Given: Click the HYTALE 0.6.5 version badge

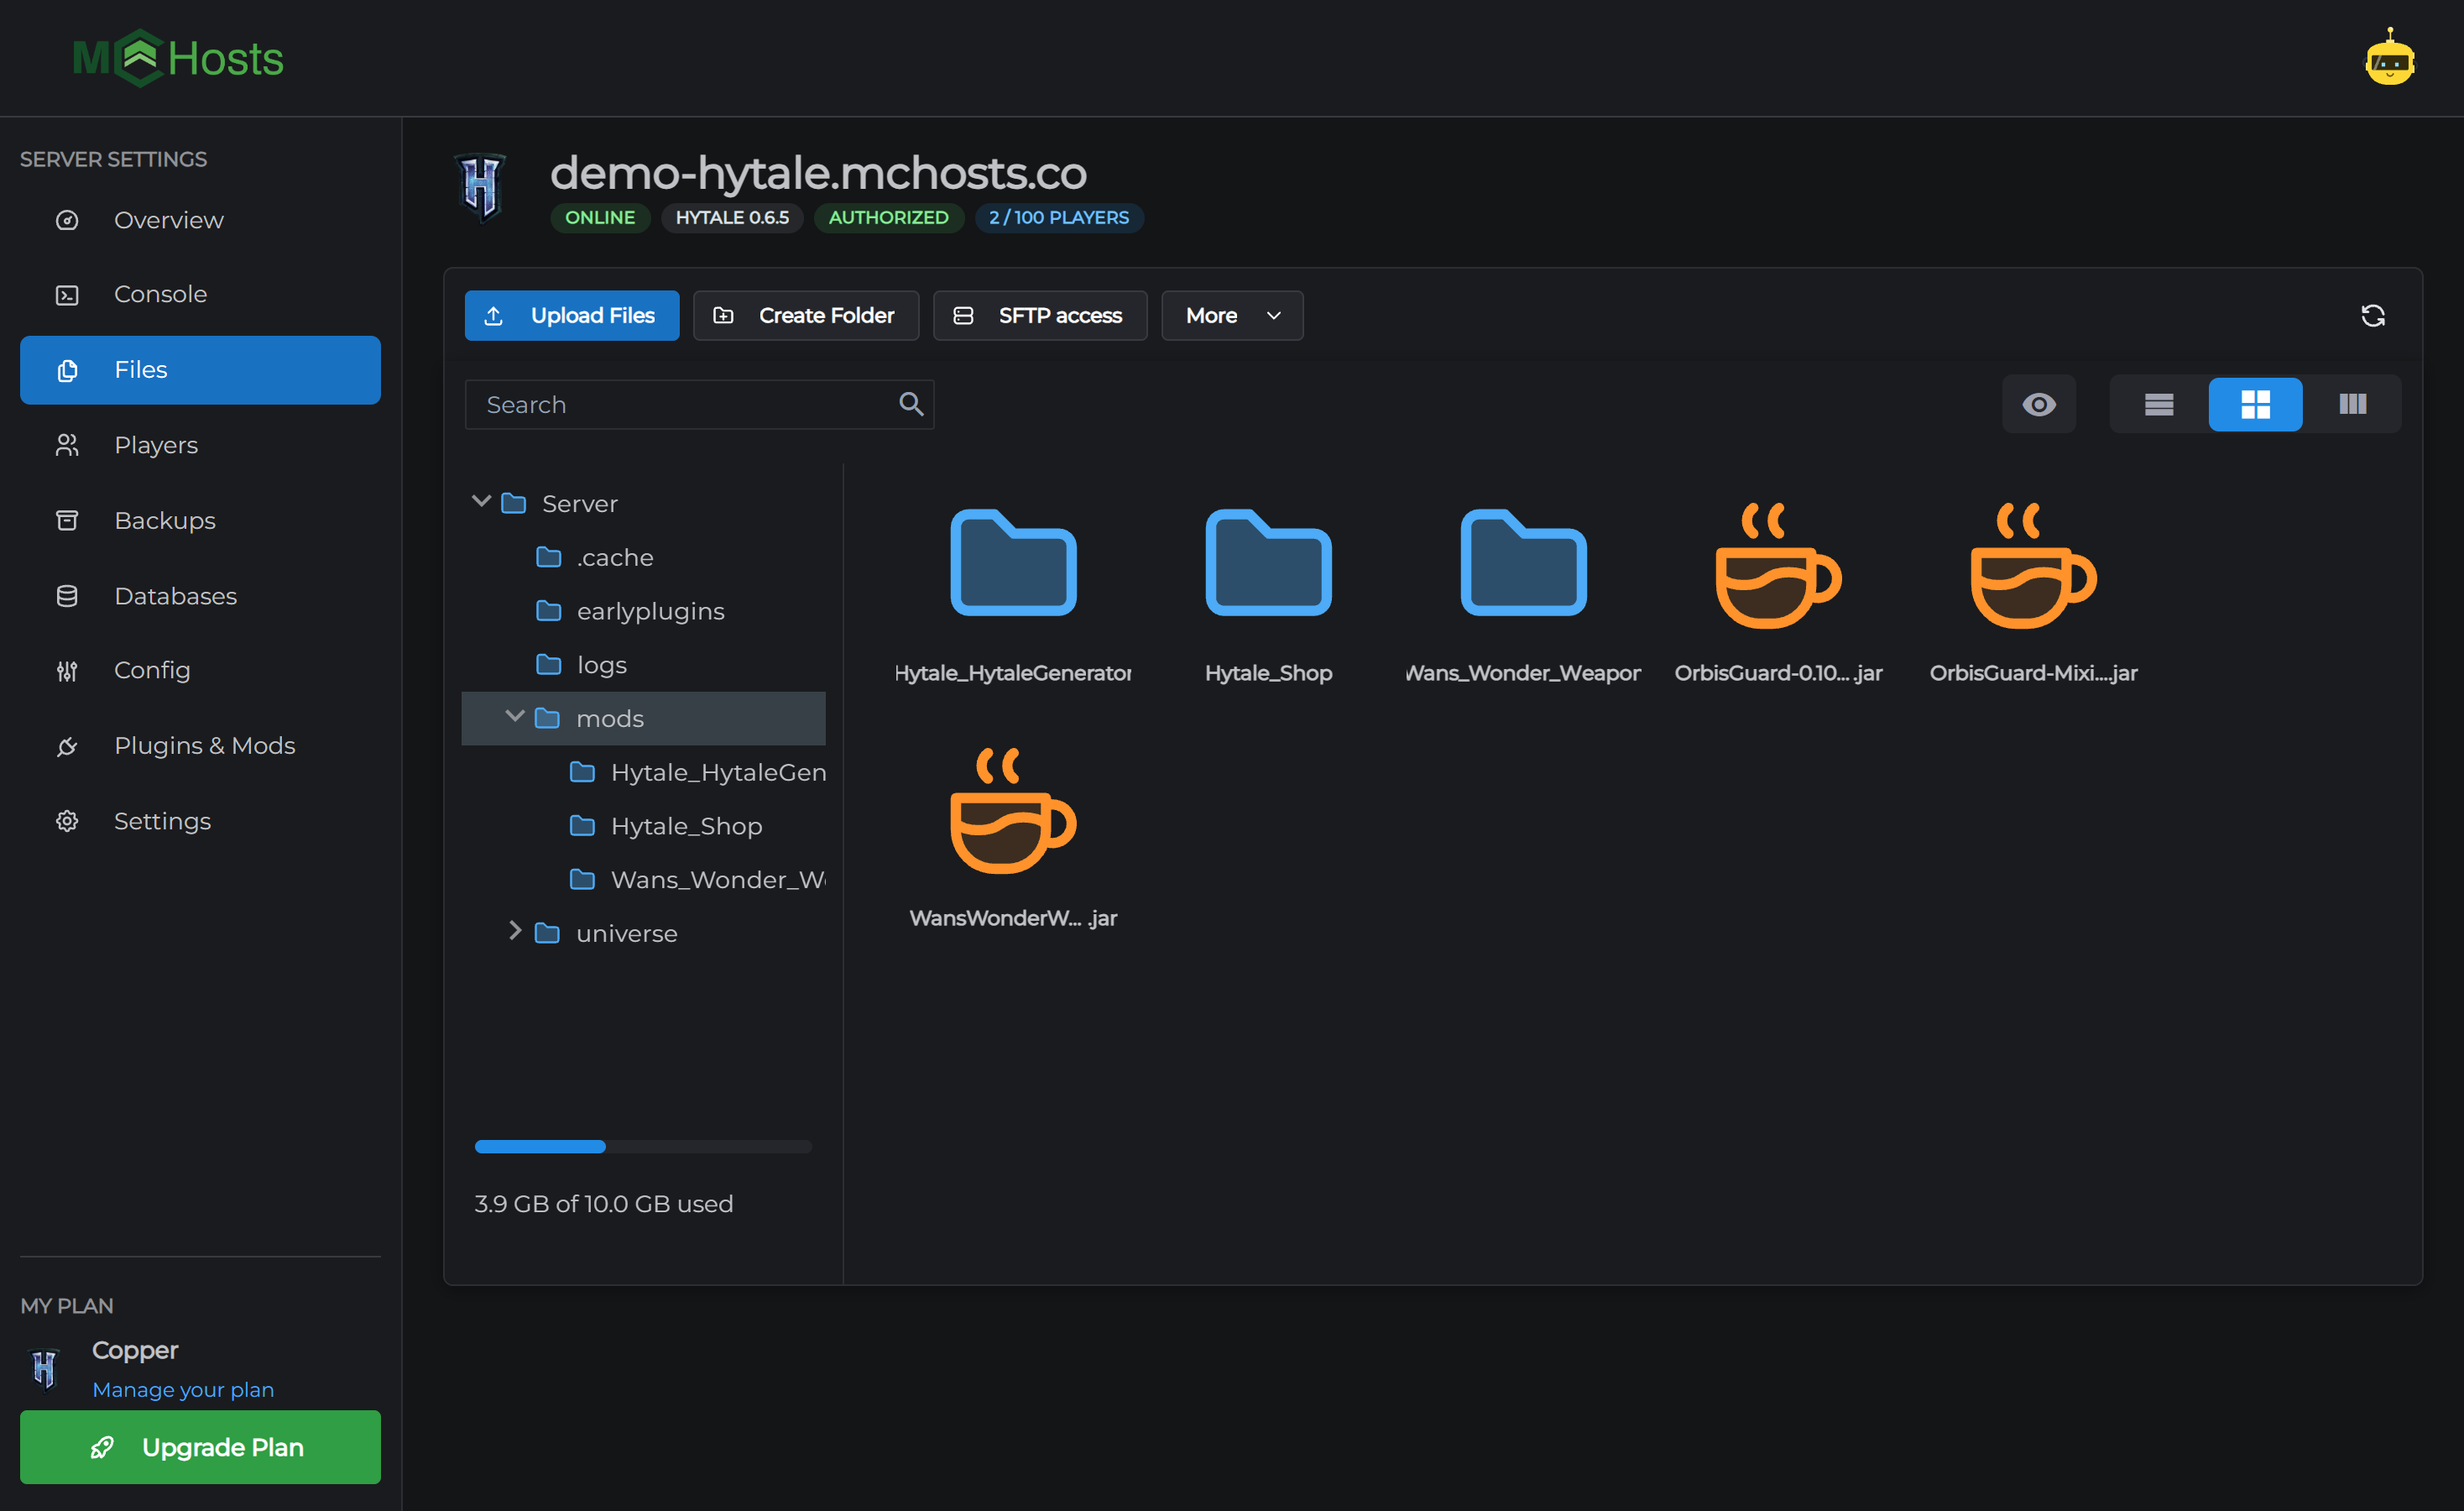Looking at the screenshot, I should click(x=732, y=218).
